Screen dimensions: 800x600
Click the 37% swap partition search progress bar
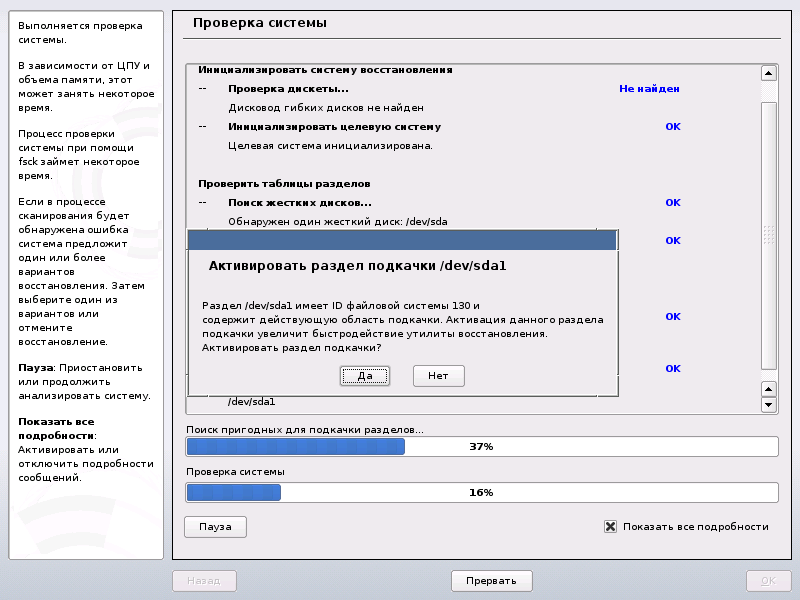(482, 447)
